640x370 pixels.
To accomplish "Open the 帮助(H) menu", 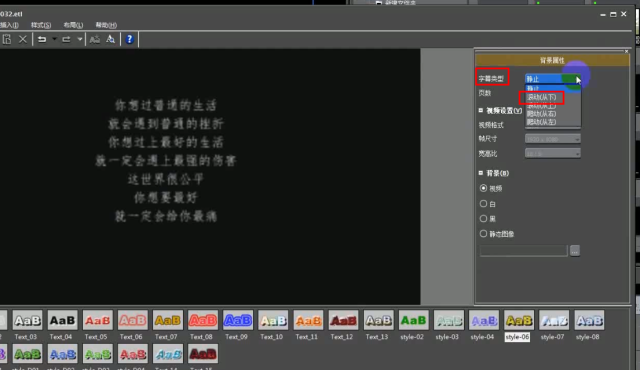I will 106,25.
